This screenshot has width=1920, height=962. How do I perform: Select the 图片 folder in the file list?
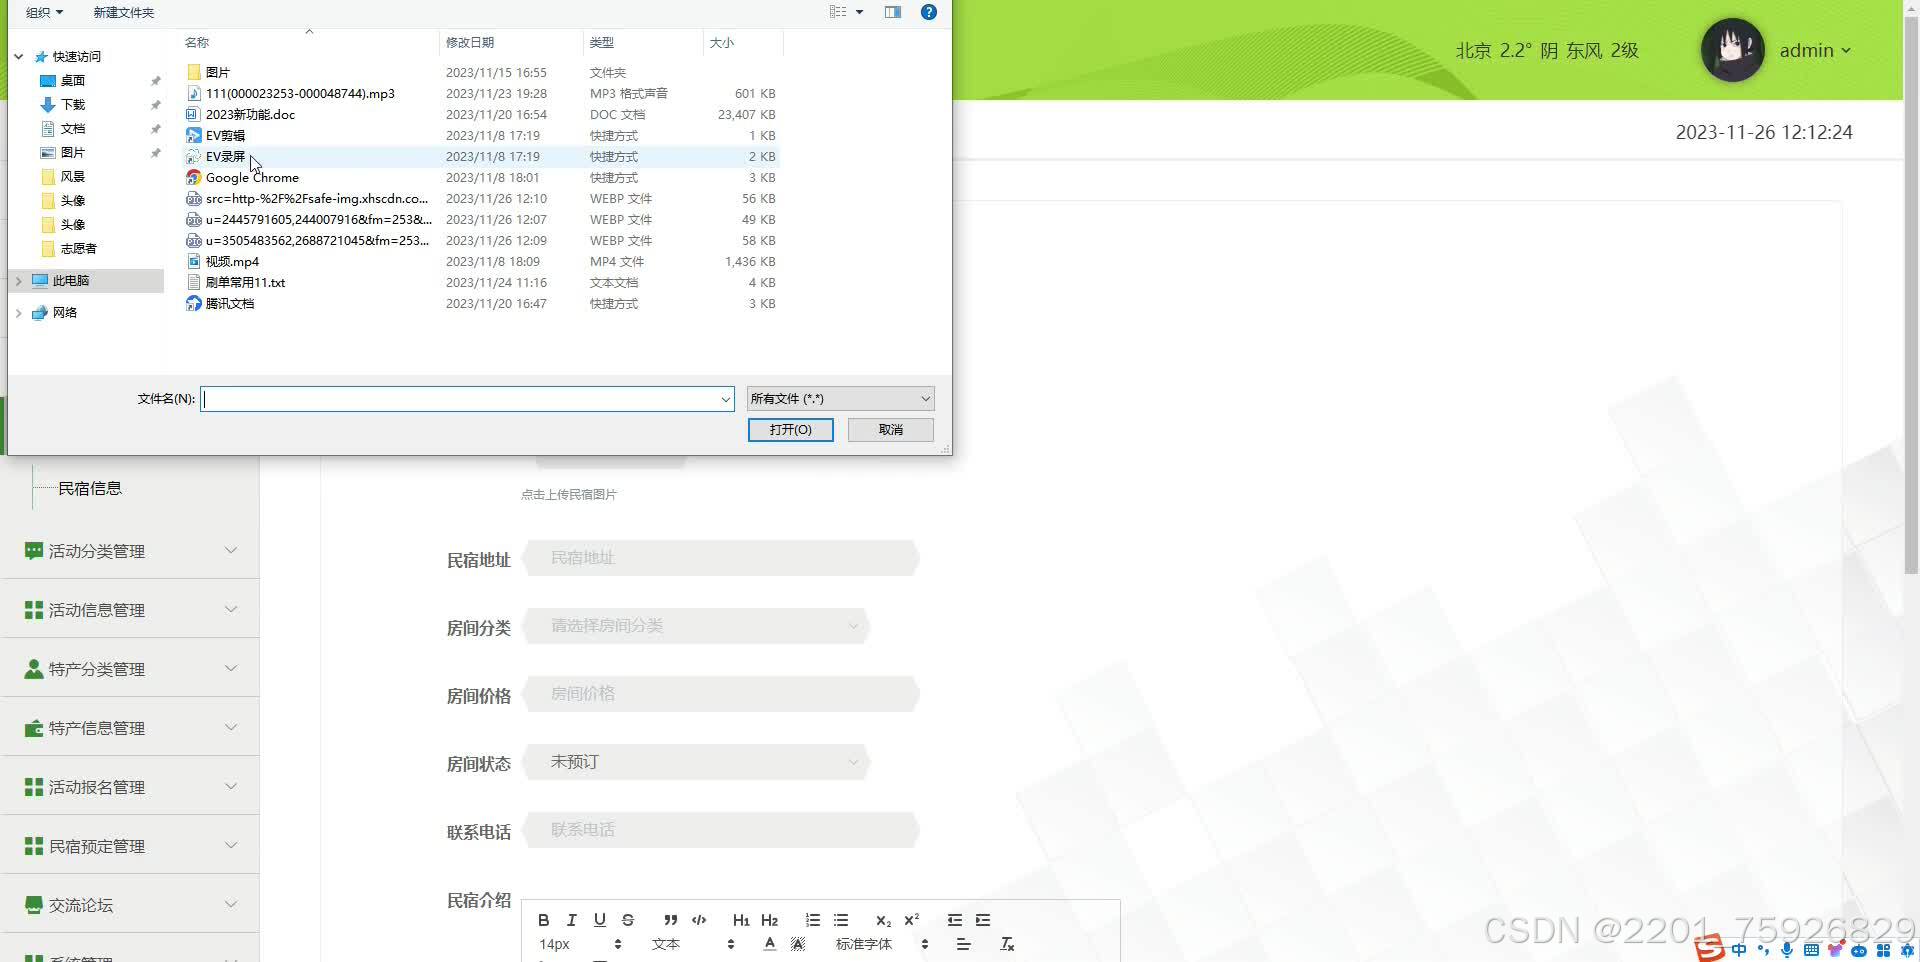pyautogui.click(x=217, y=72)
